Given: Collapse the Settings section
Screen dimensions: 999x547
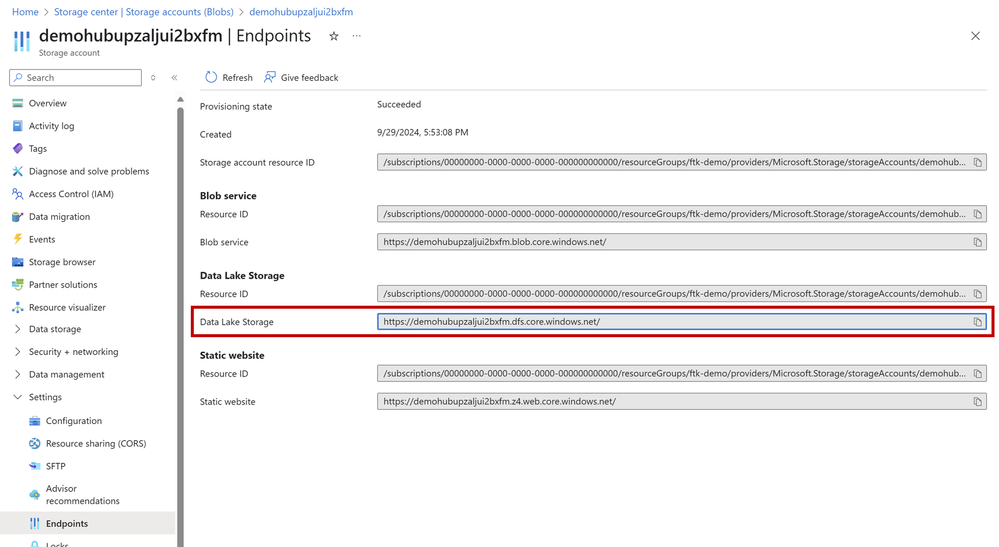Looking at the screenshot, I should tap(17, 397).
